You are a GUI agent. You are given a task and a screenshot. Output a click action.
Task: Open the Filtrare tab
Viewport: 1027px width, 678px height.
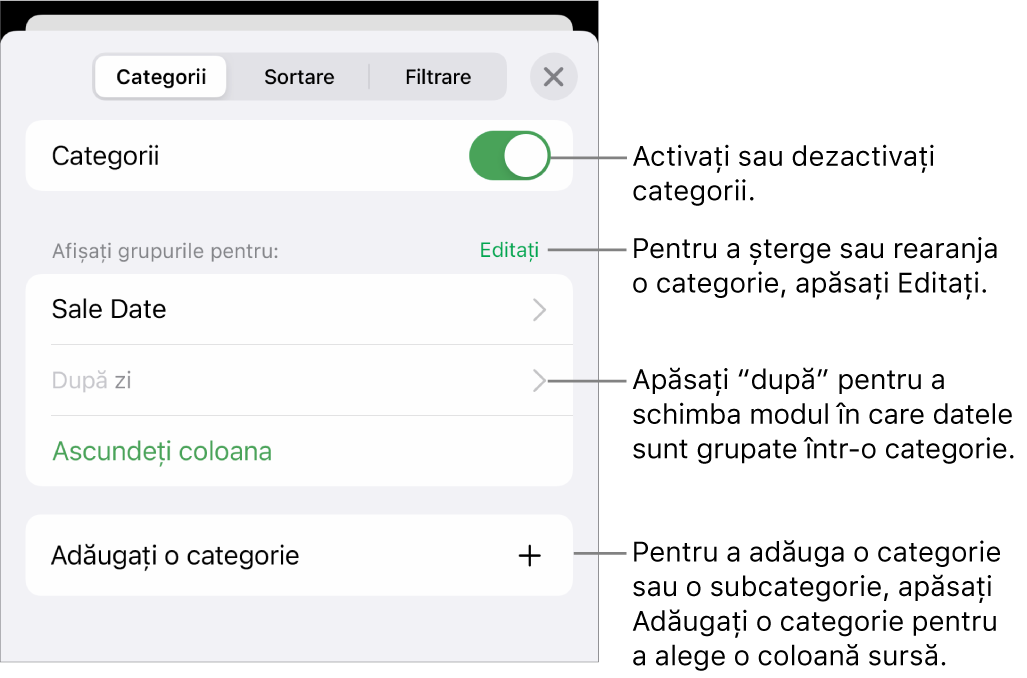pos(436,76)
